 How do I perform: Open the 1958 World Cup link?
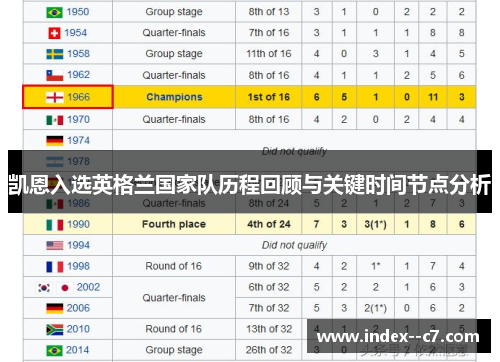pyautogui.click(x=78, y=53)
